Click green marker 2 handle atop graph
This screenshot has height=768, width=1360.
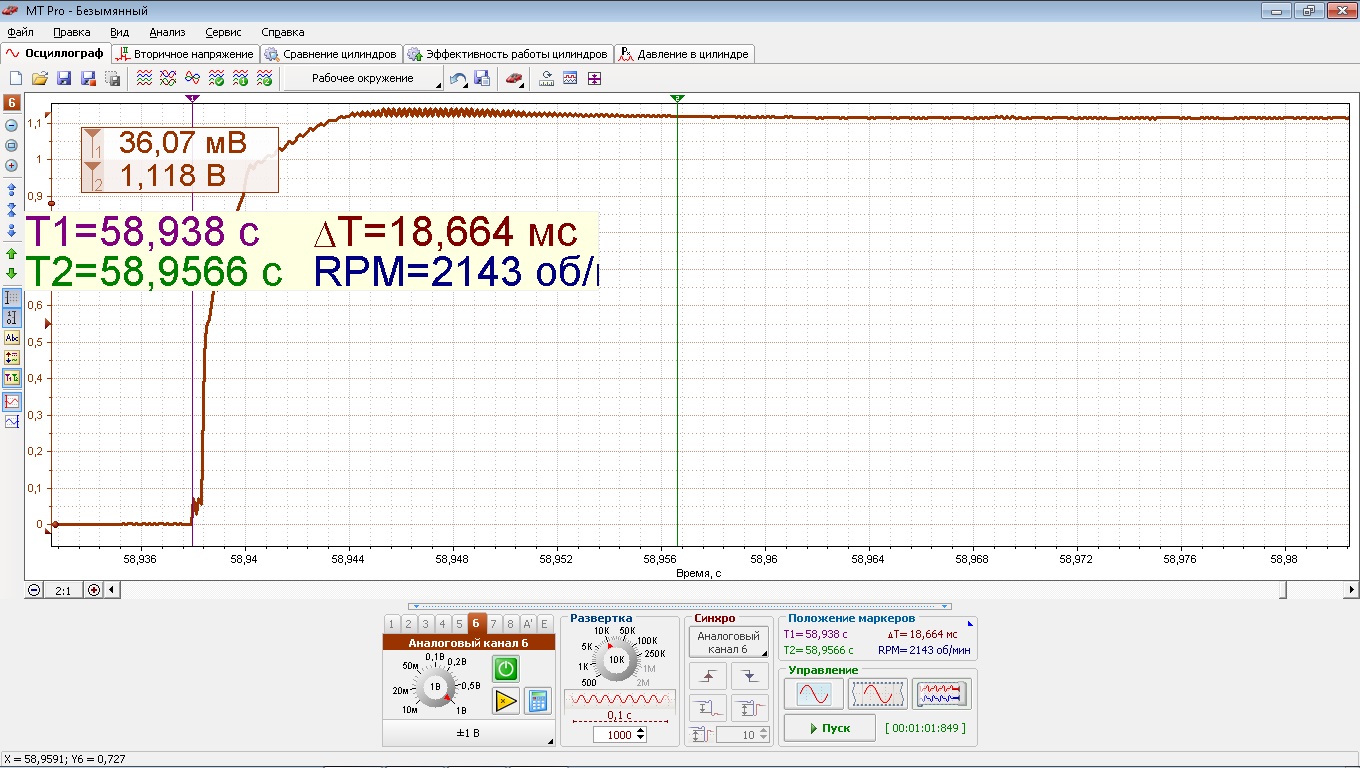click(677, 98)
